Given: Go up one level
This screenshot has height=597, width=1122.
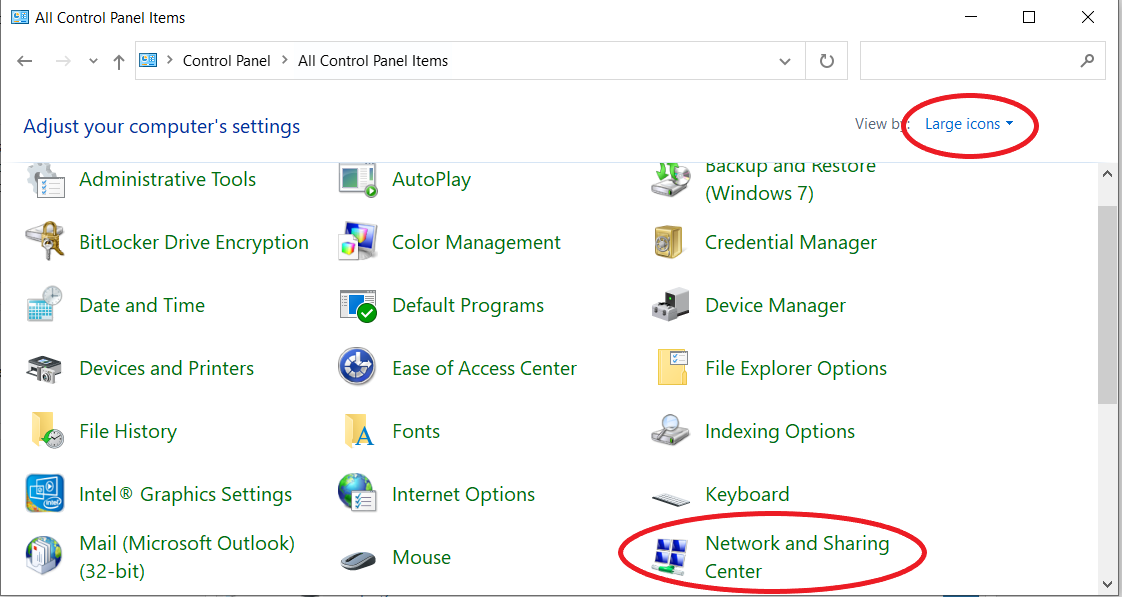Looking at the screenshot, I should 119,62.
